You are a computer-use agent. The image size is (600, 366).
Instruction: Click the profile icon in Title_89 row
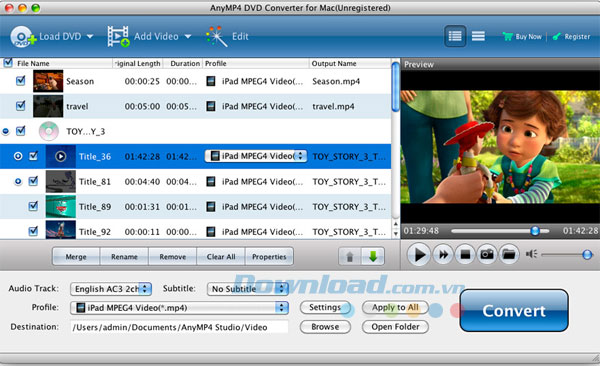click(x=210, y=207)
